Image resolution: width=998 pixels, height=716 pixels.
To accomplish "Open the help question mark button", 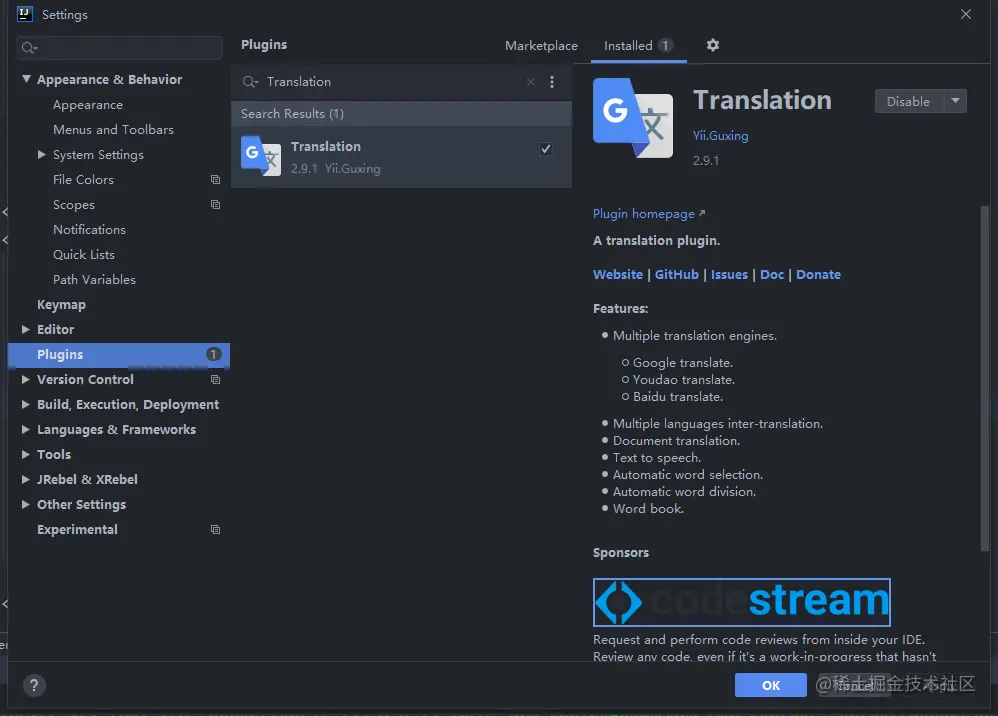I will tap(34, 685).
